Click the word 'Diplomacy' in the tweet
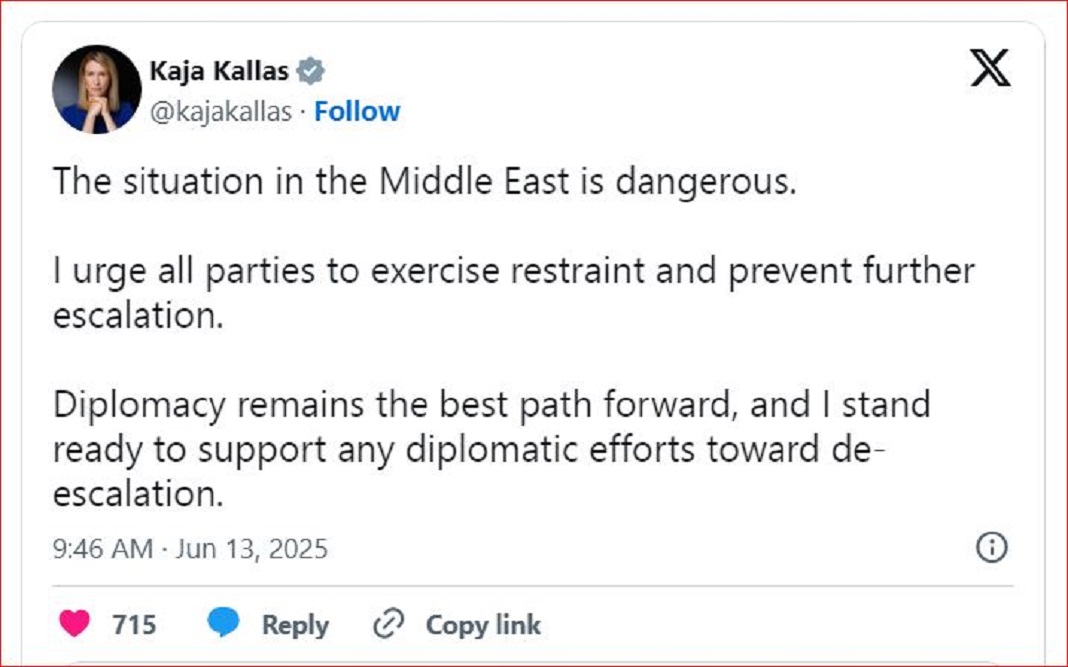1068x667 pixels. (141, 405)
